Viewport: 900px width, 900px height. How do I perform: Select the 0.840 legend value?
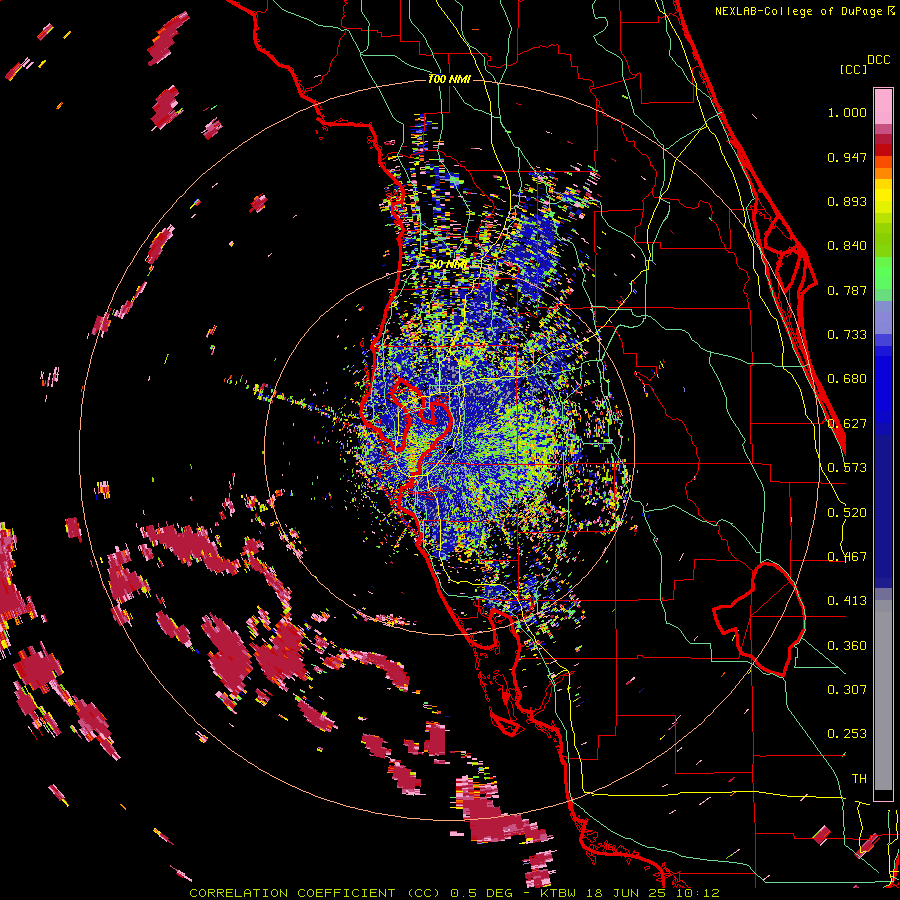coord(847,246)
